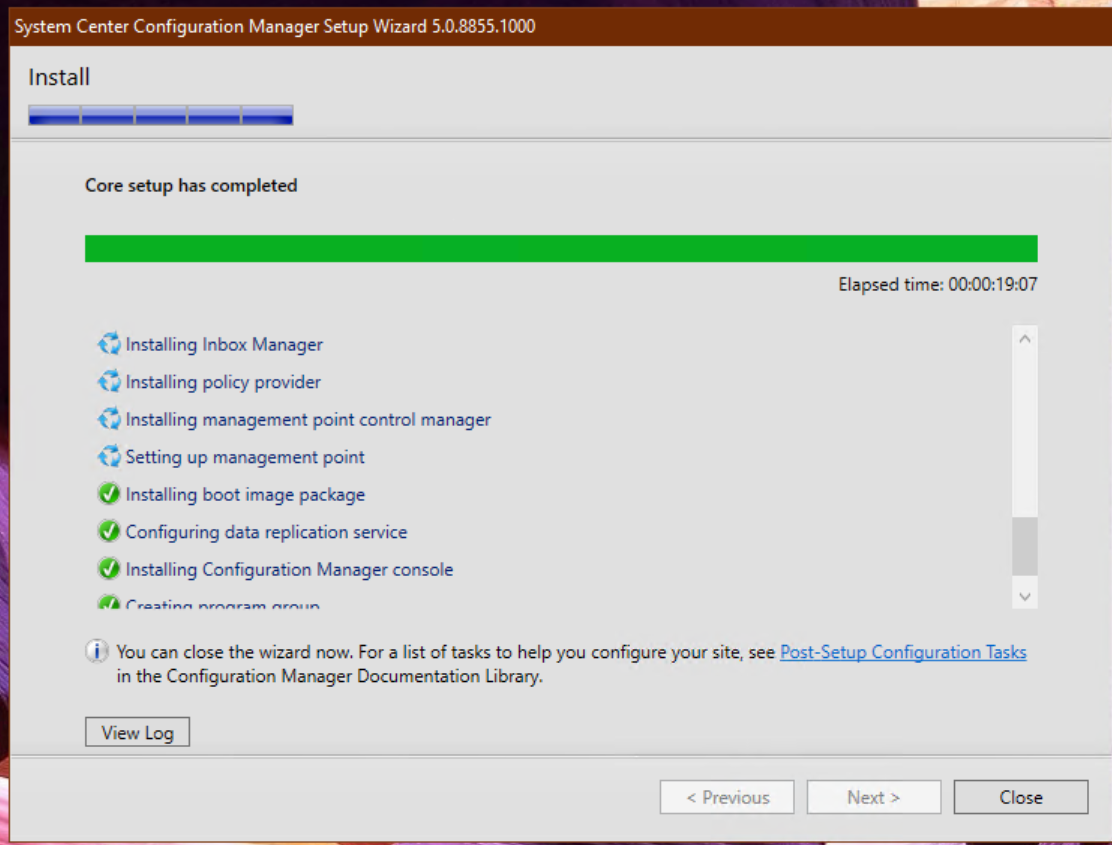Select the 'Installing boot image package' entry

coord(245,494)
